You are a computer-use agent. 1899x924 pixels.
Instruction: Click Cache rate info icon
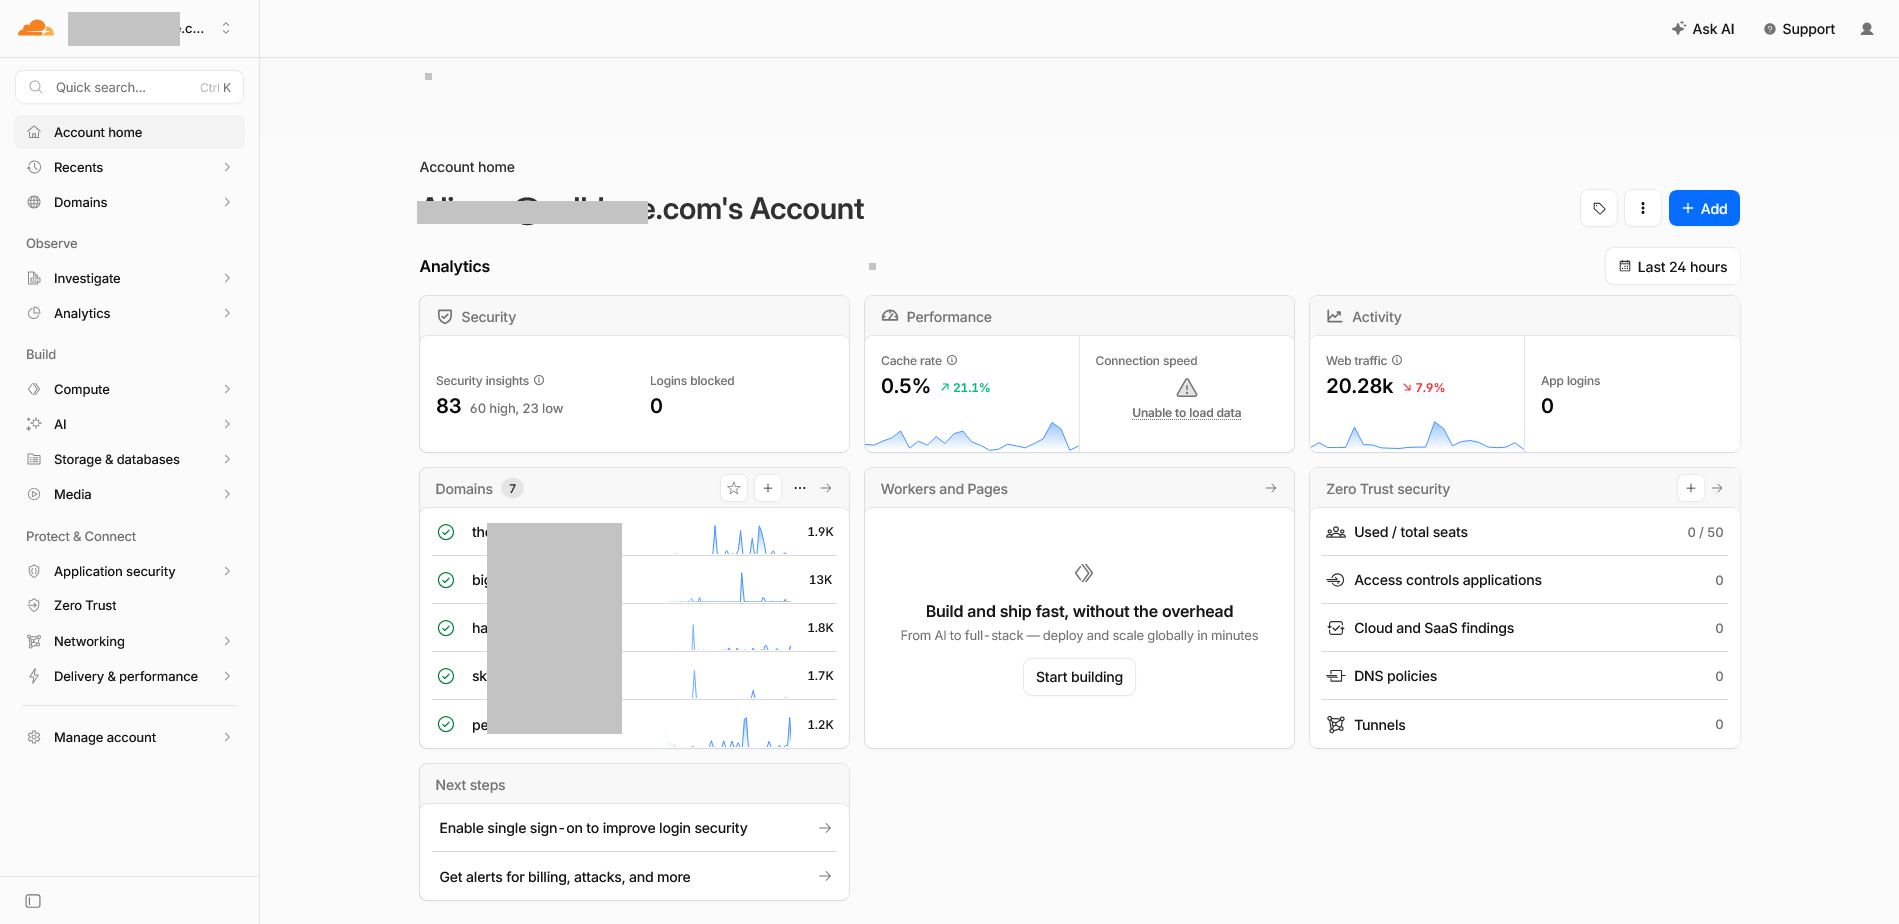click(952, 360)
